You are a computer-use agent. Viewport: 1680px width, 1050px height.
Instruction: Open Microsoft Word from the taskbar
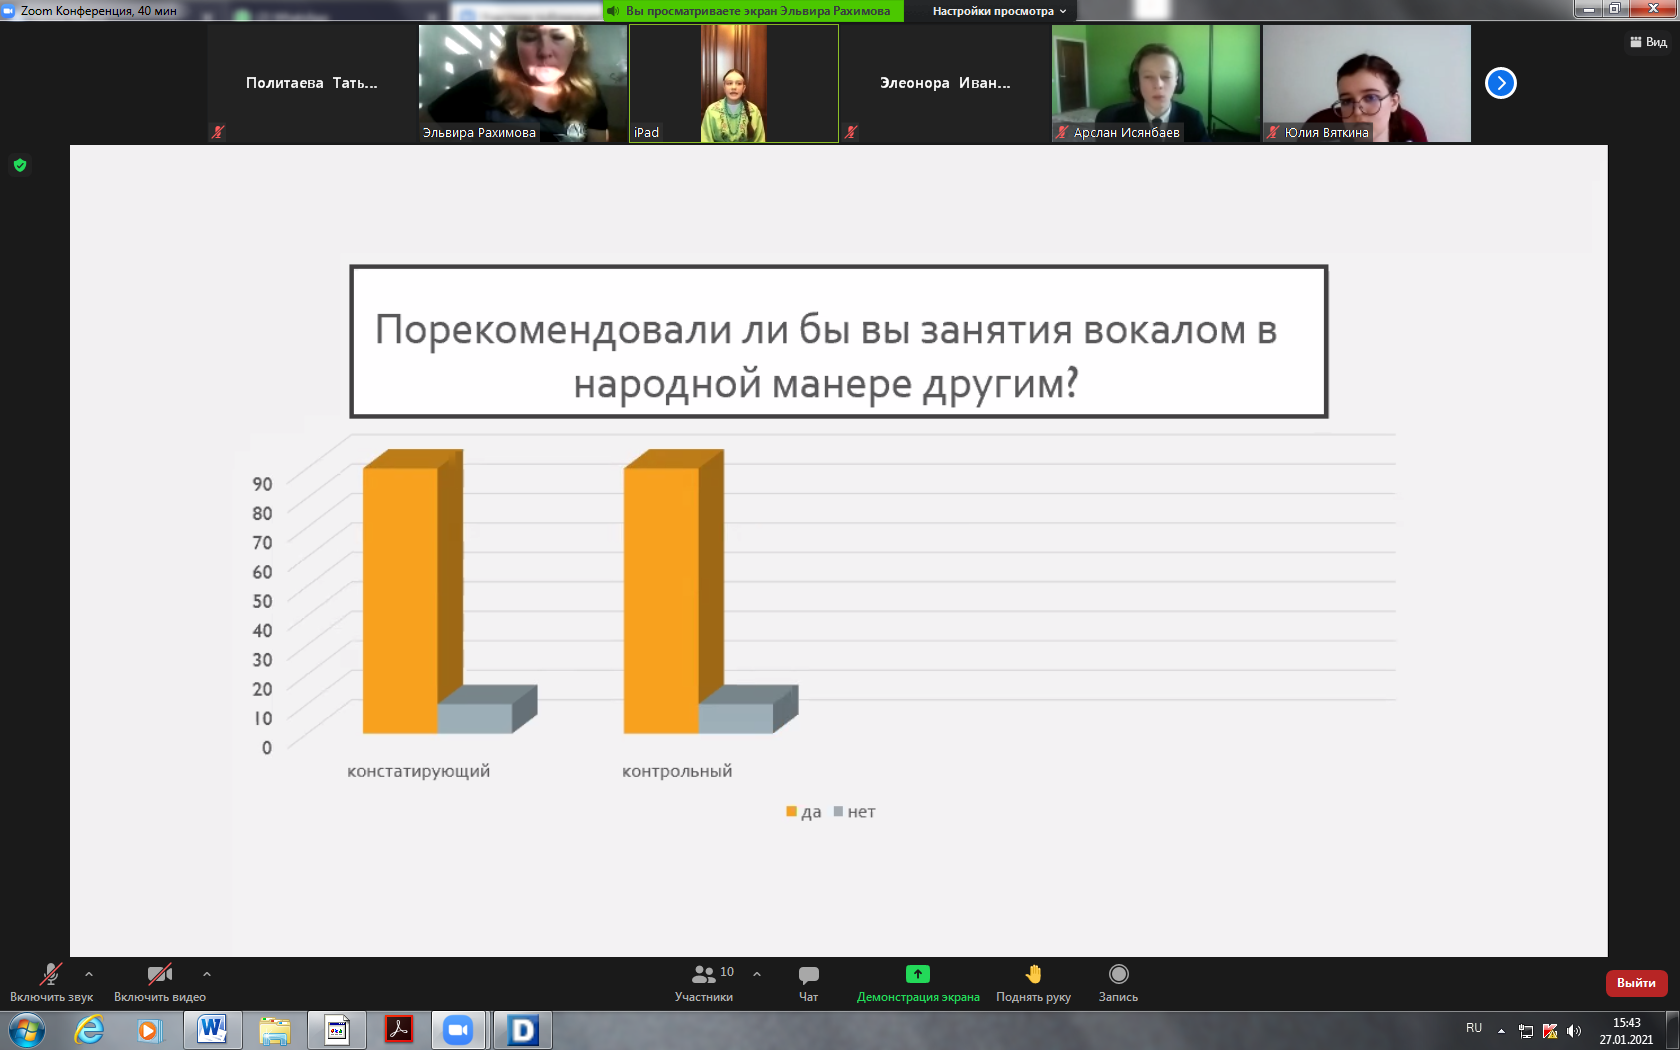[x=212, y=1029]
